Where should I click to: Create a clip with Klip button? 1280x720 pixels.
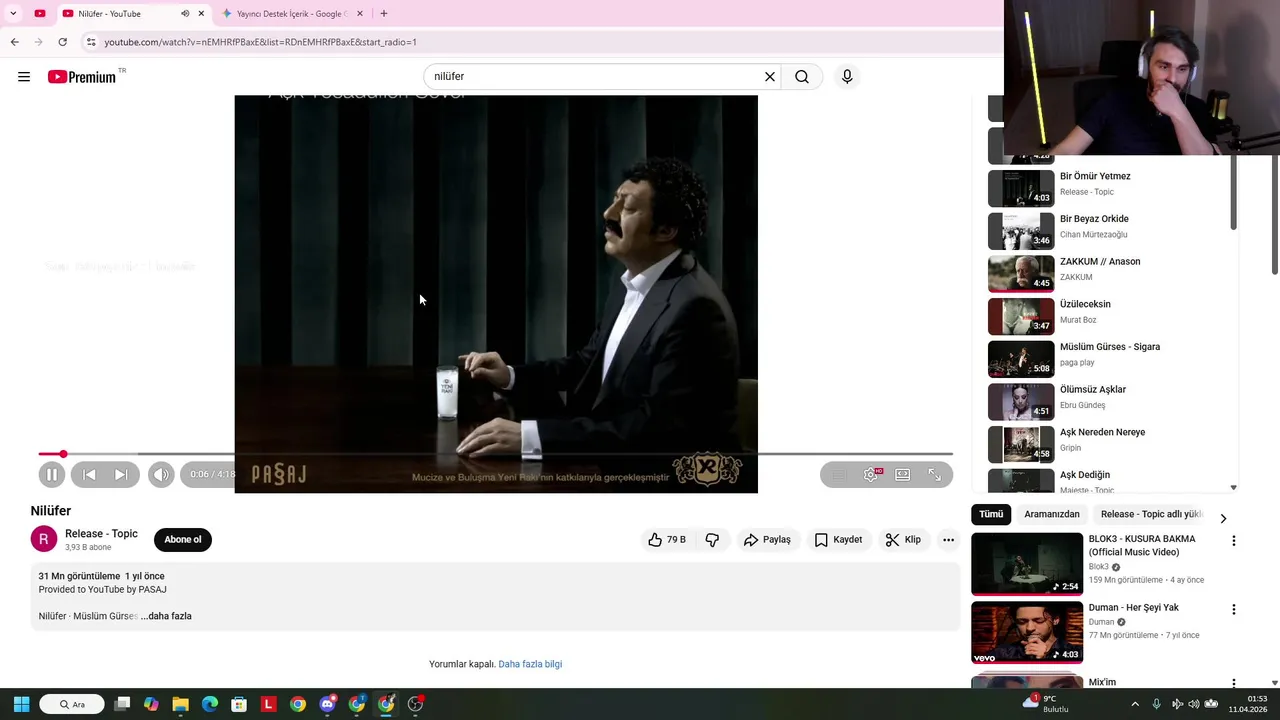903,540
